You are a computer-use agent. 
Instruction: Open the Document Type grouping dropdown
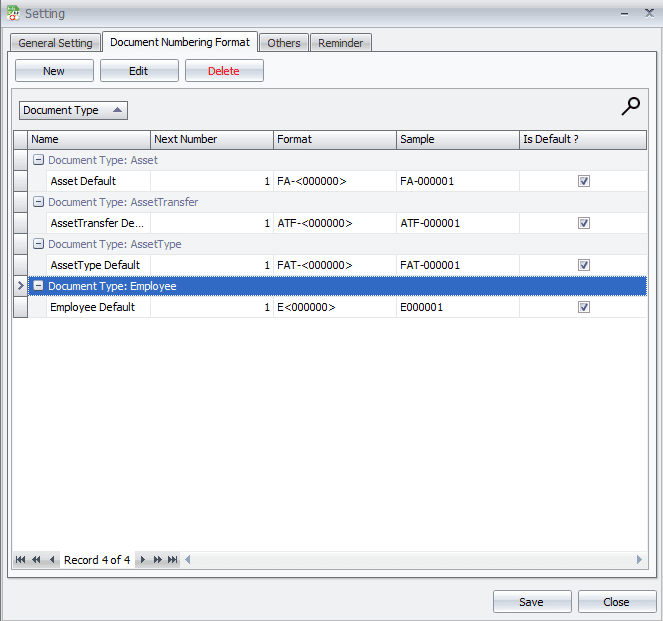coord(74,110)
